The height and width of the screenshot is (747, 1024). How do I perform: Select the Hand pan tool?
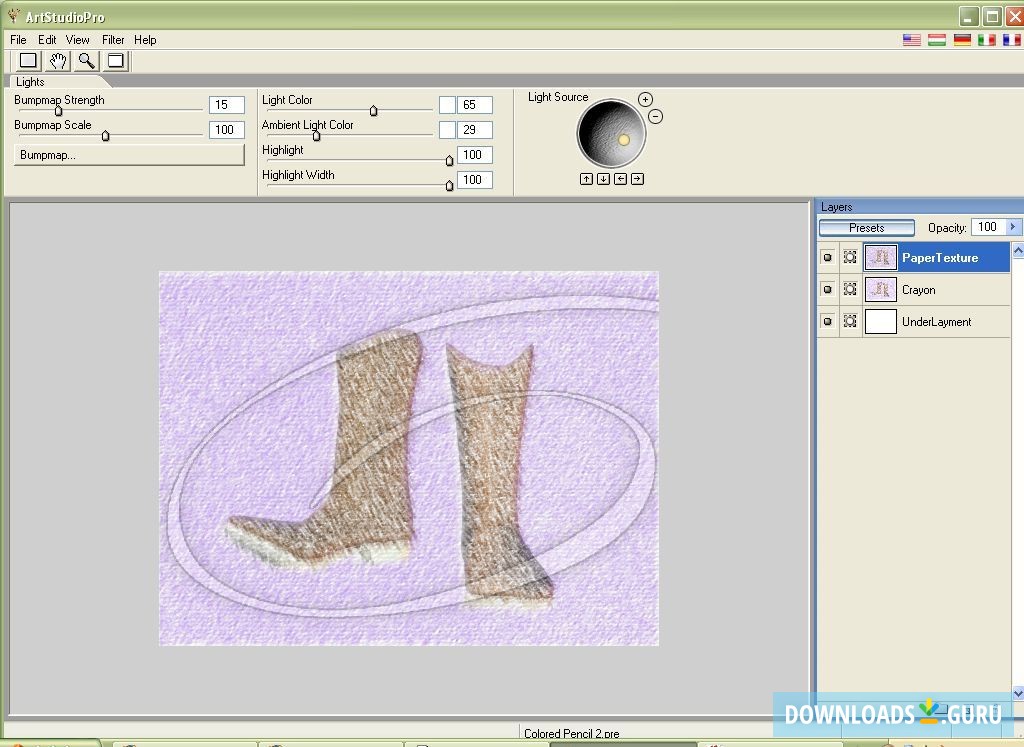[x=58, y=61]
